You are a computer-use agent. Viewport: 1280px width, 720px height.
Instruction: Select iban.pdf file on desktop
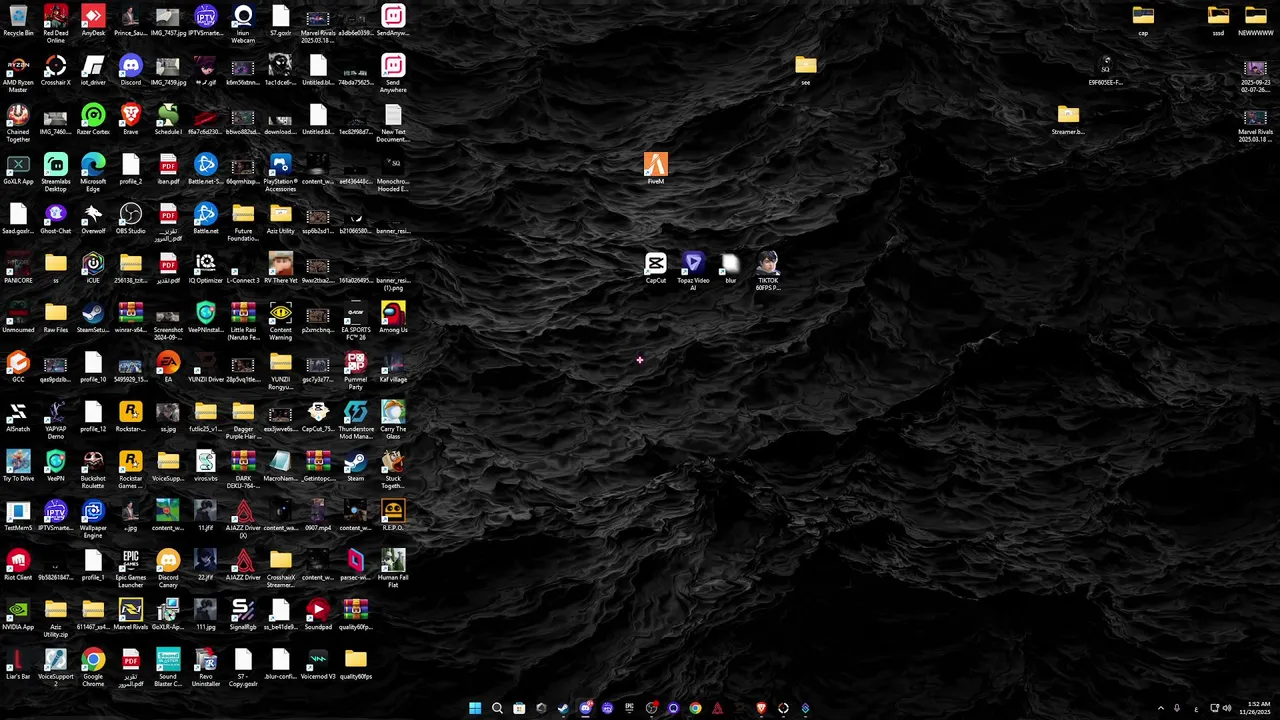pos(168,169)
